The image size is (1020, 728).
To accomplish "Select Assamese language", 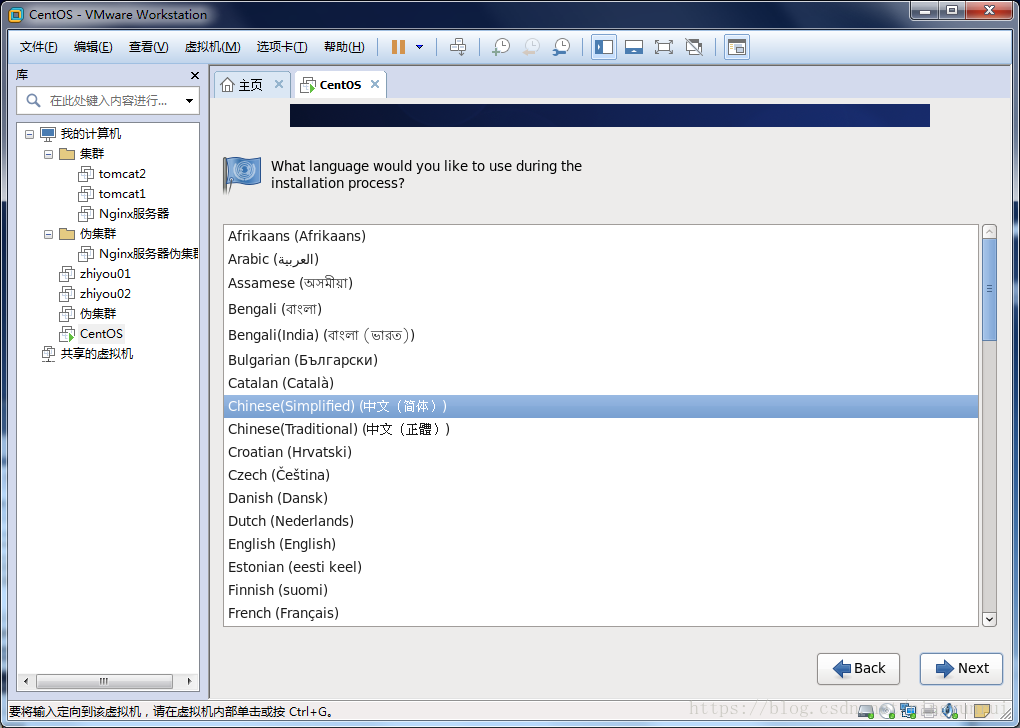I will (600, 283).
